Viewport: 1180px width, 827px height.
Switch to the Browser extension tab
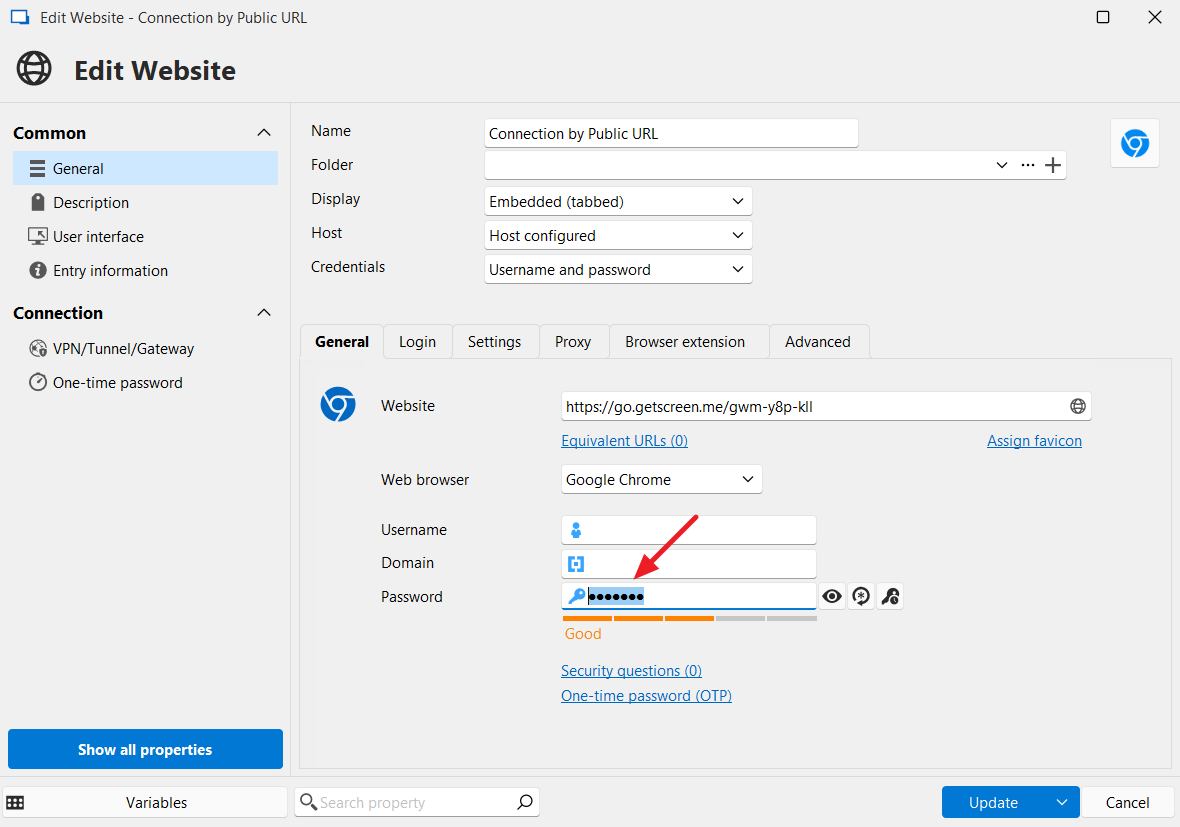click(x=684, y=342)
